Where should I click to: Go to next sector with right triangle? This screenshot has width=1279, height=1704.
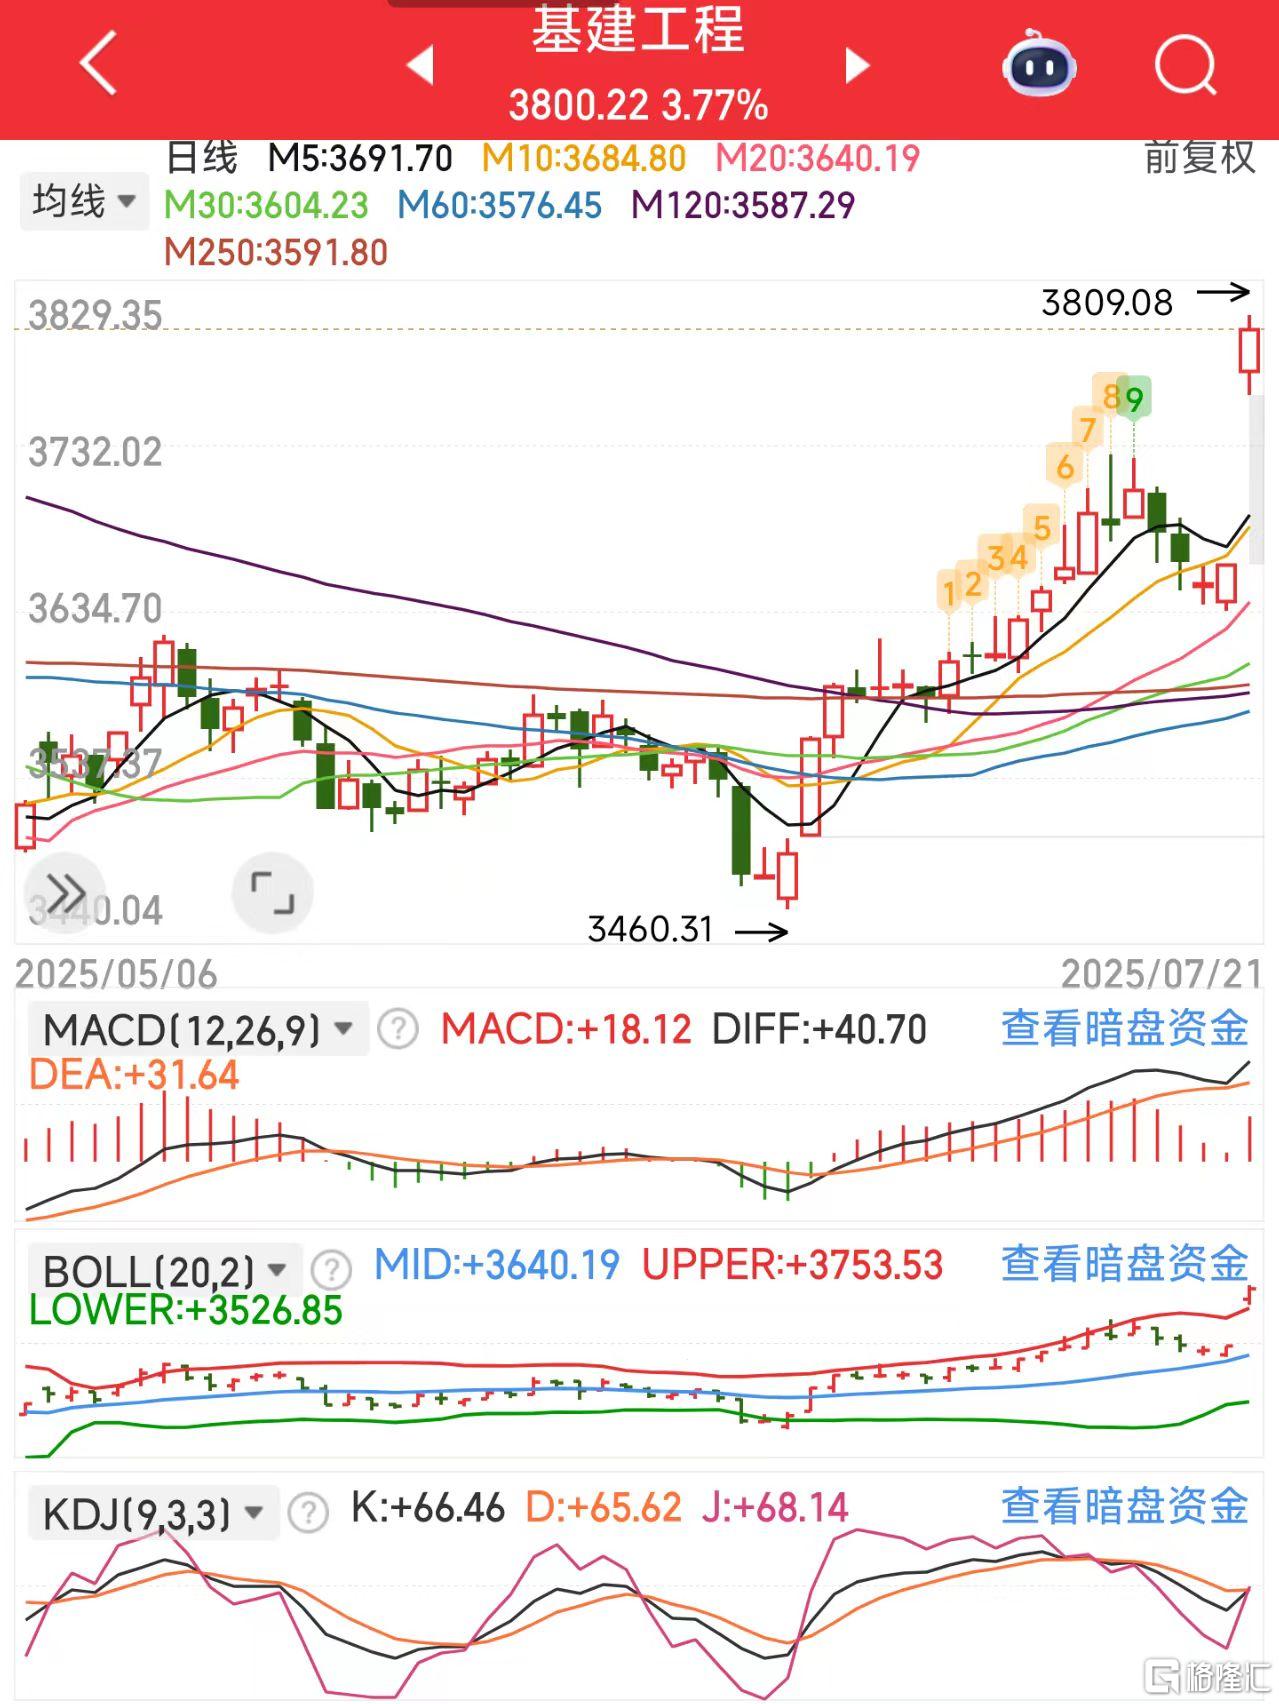coord(857,65)
